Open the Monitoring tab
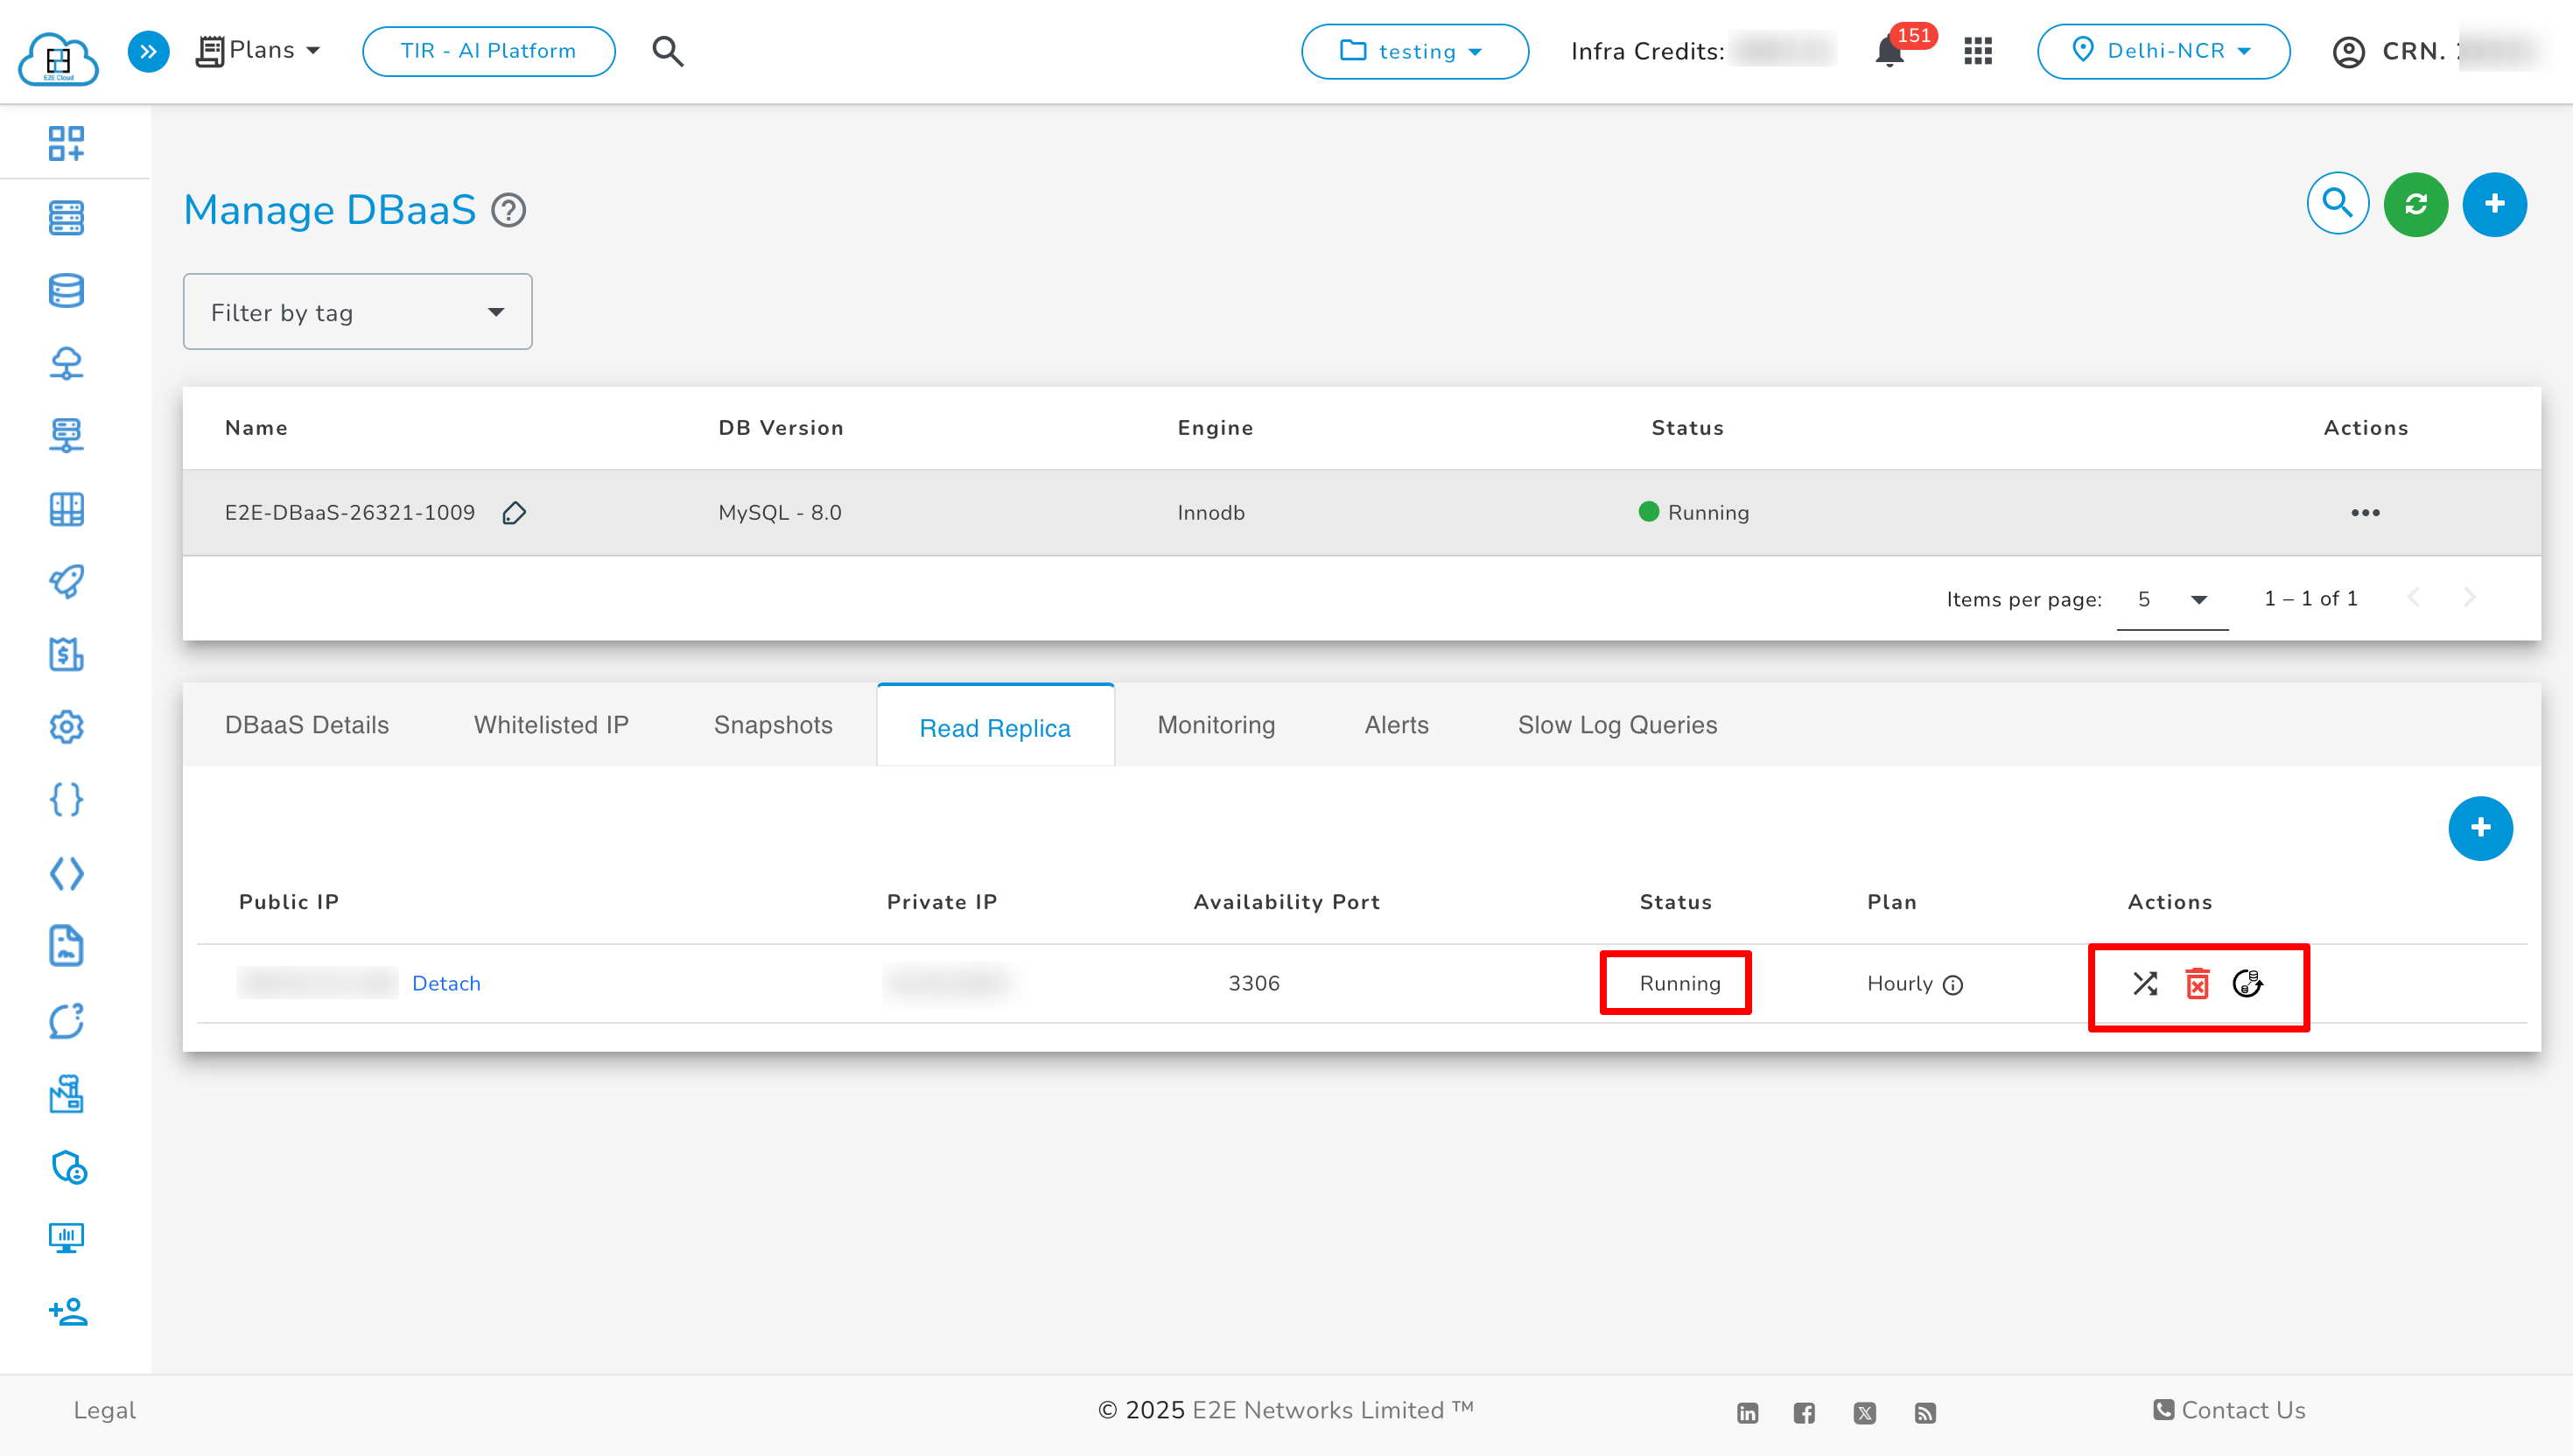 coord(1215,725)
